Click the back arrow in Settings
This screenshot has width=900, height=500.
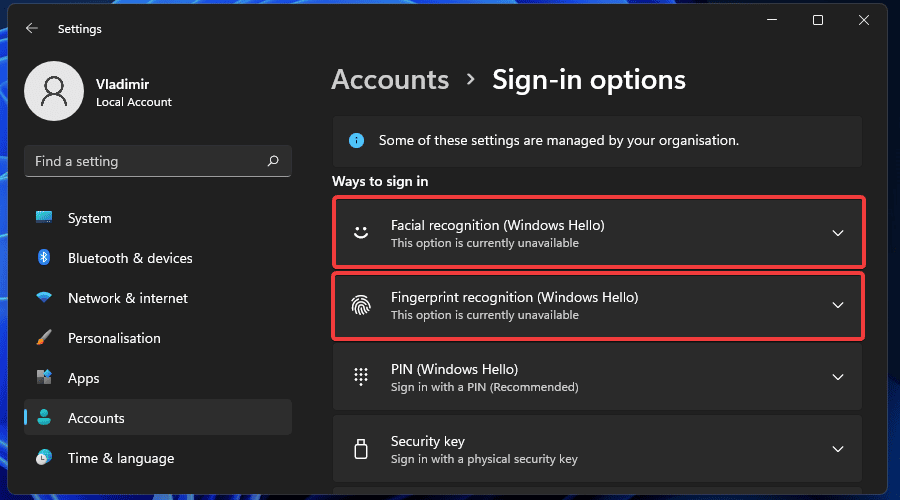coord(32,28)
